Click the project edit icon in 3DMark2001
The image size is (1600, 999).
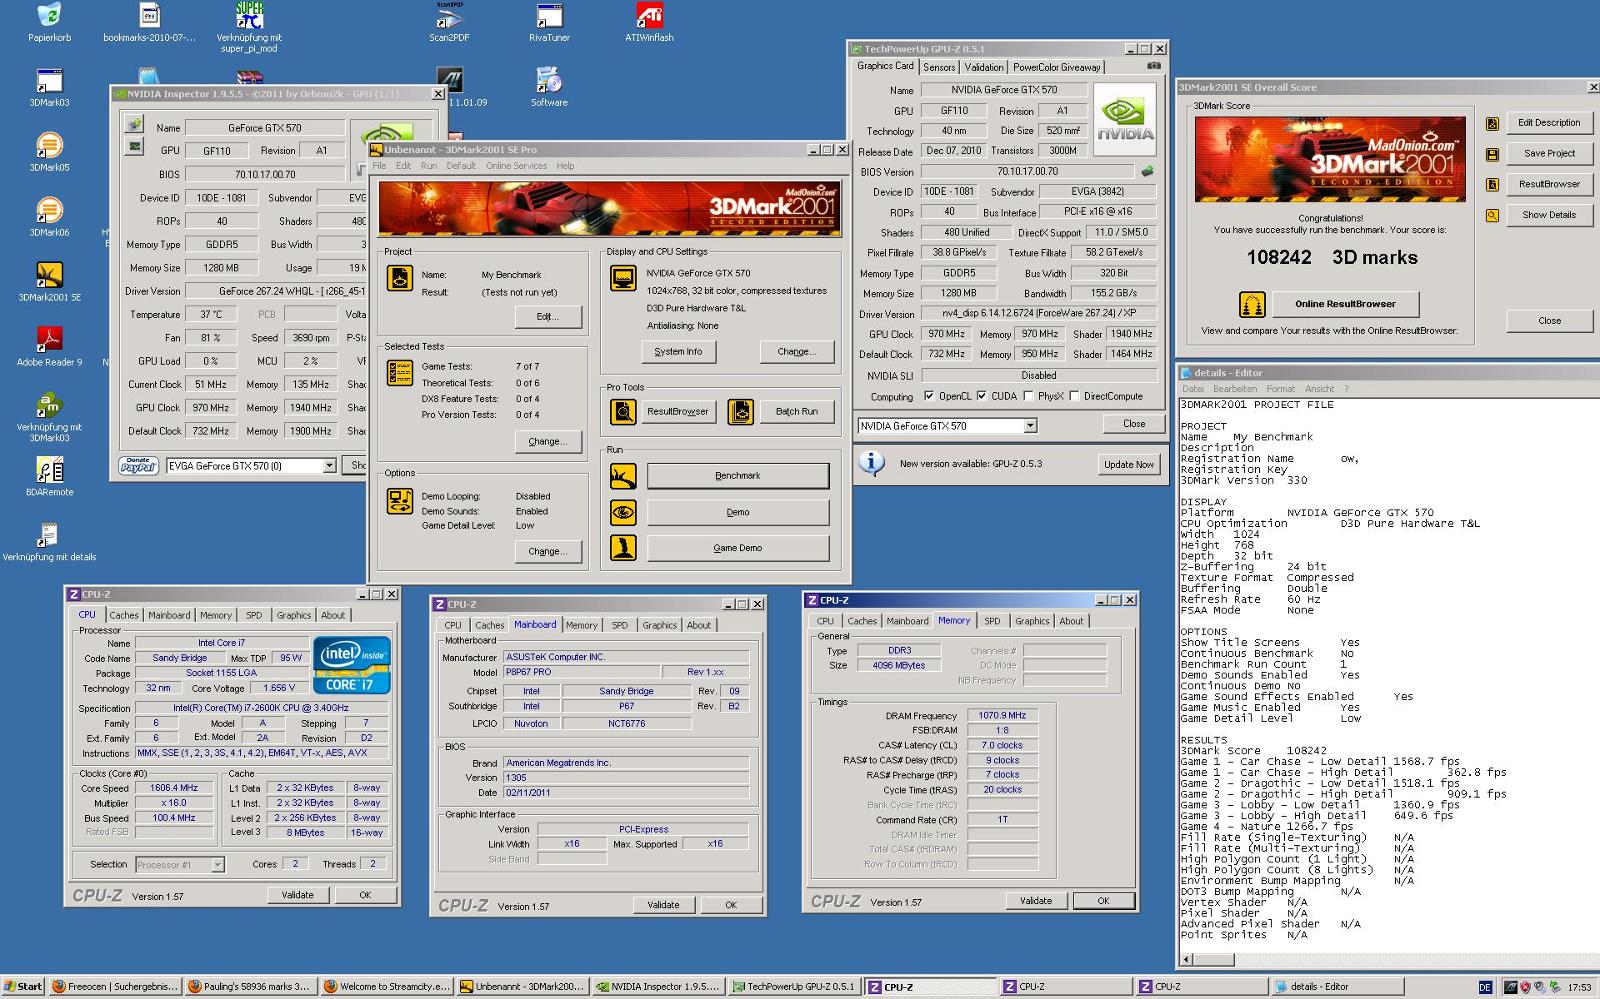tap(400, 277)
